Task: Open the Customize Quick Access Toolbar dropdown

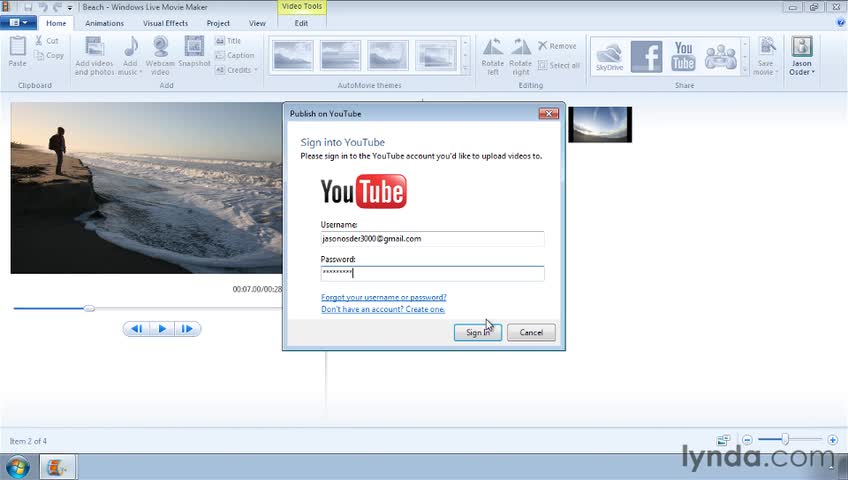Action: (x=70, y=8)
